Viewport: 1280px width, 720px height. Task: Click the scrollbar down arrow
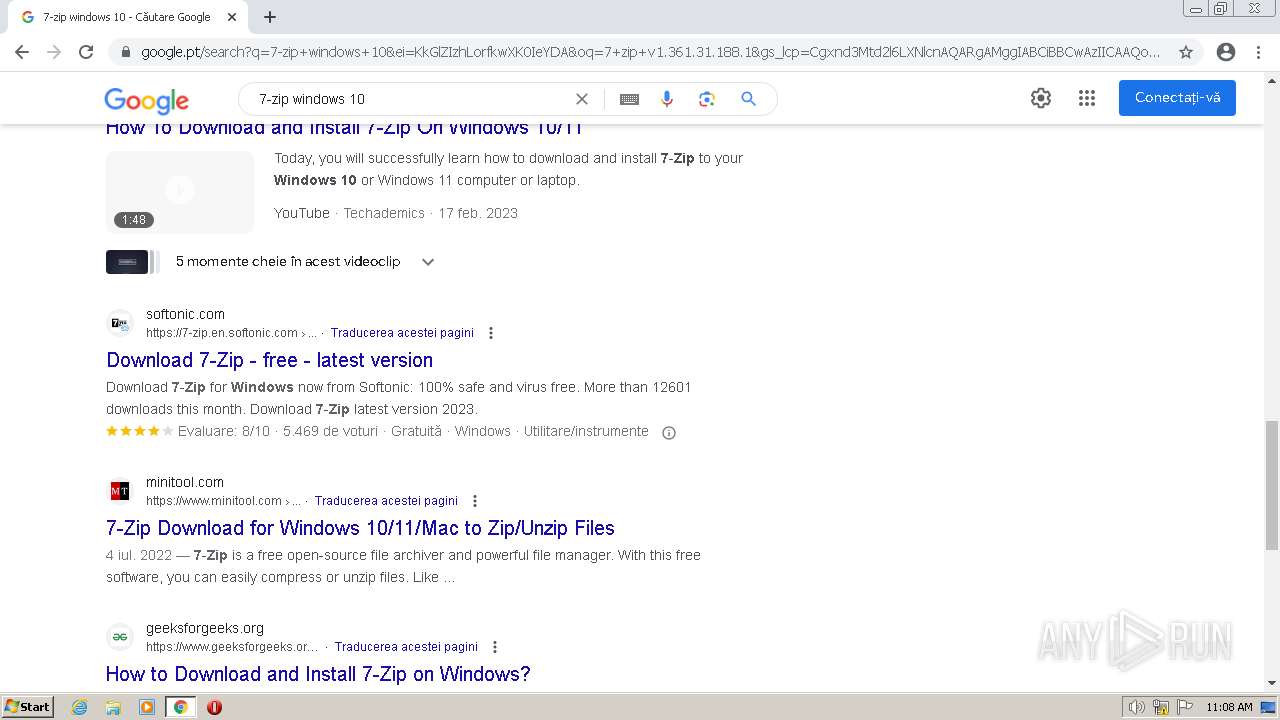point(1272,683)
